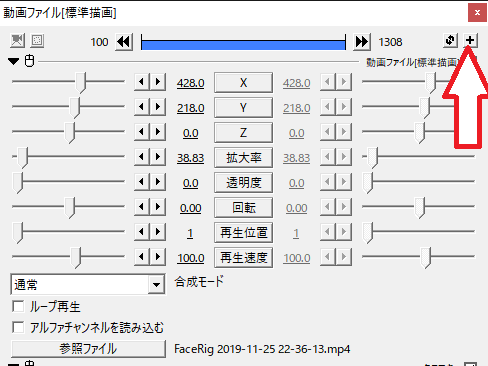
Task: Click the left 回転 value 0.00
Action: (x=190, y=208)
